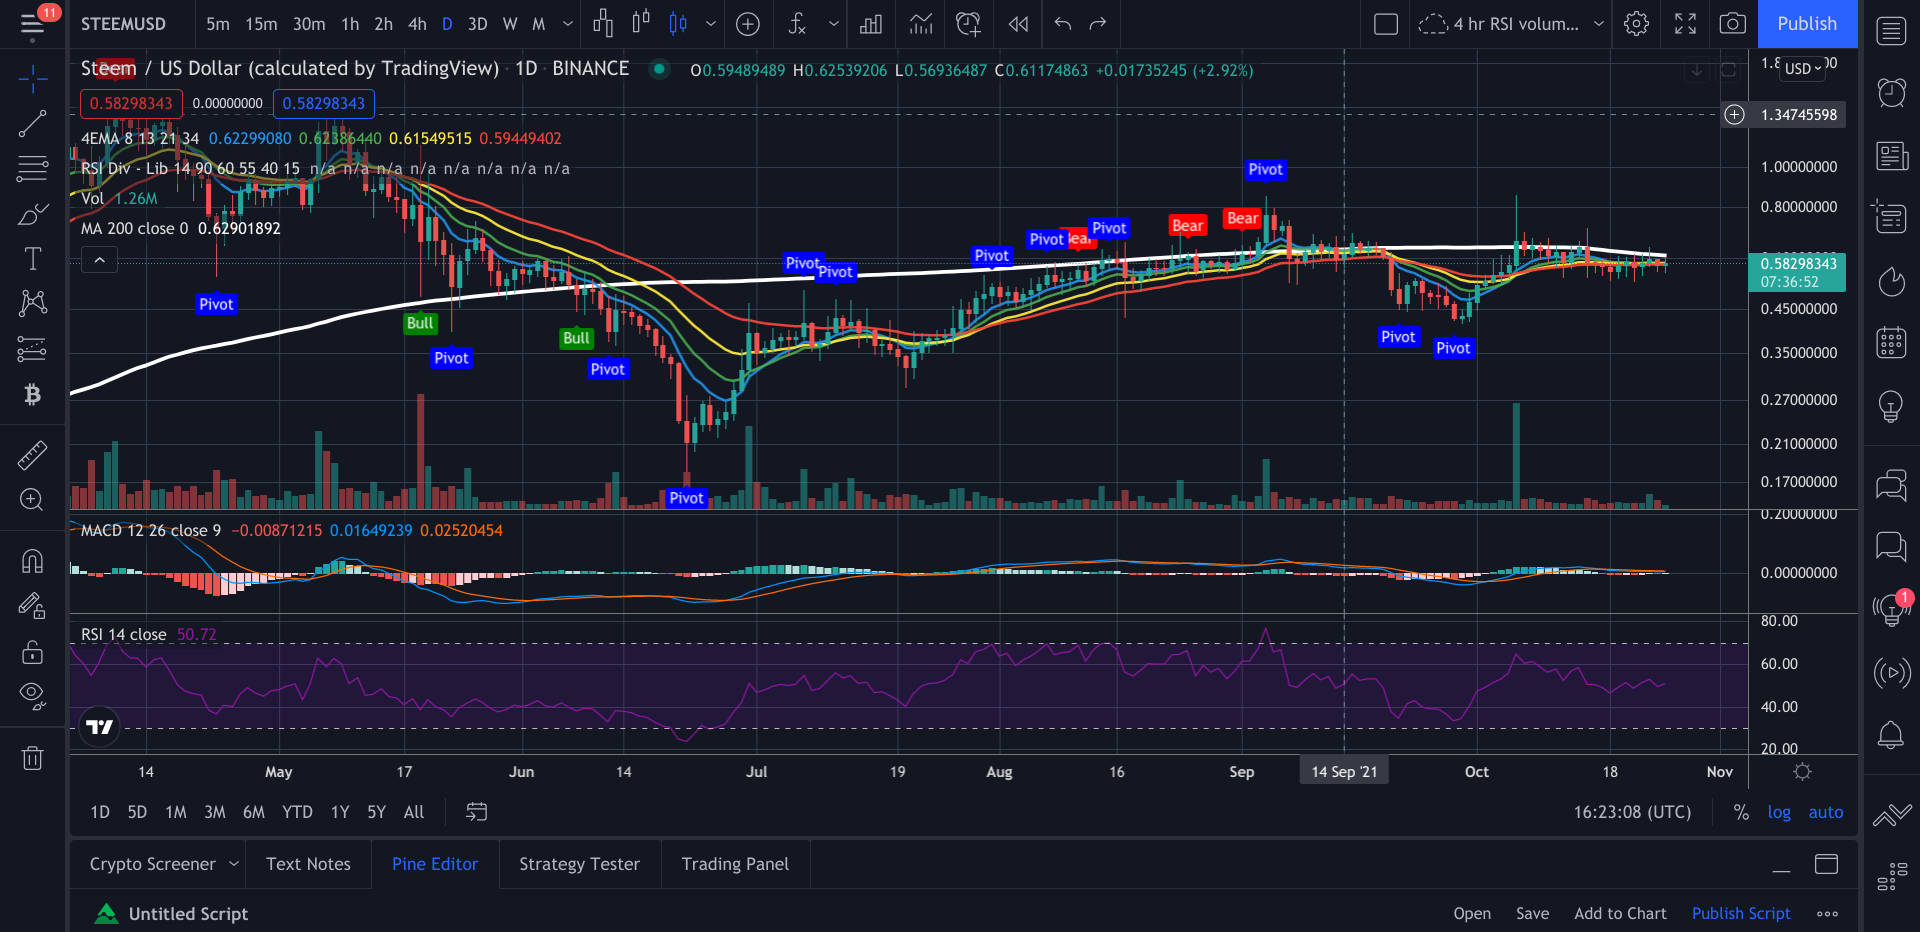
Task: Redo the last chart action
Action: (1098, 24)
